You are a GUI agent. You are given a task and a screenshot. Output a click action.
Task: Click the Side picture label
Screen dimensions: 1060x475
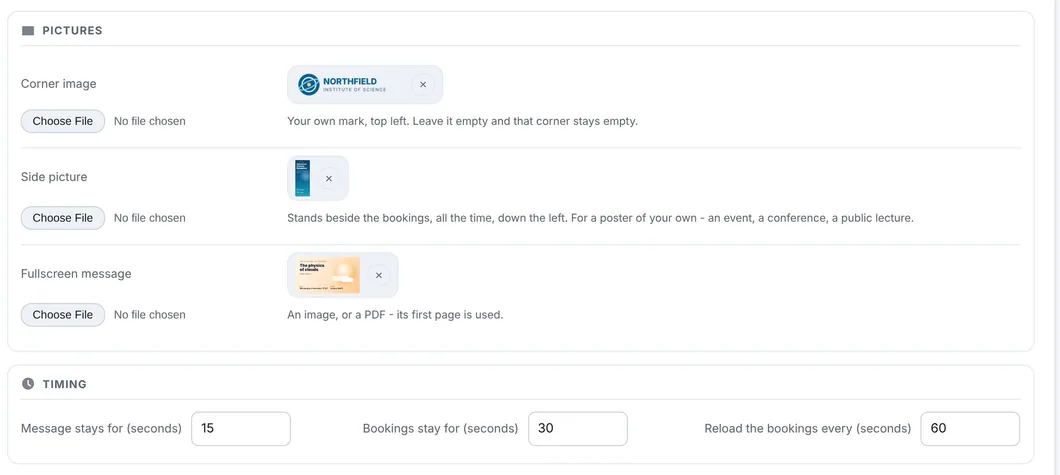point(54,177)
